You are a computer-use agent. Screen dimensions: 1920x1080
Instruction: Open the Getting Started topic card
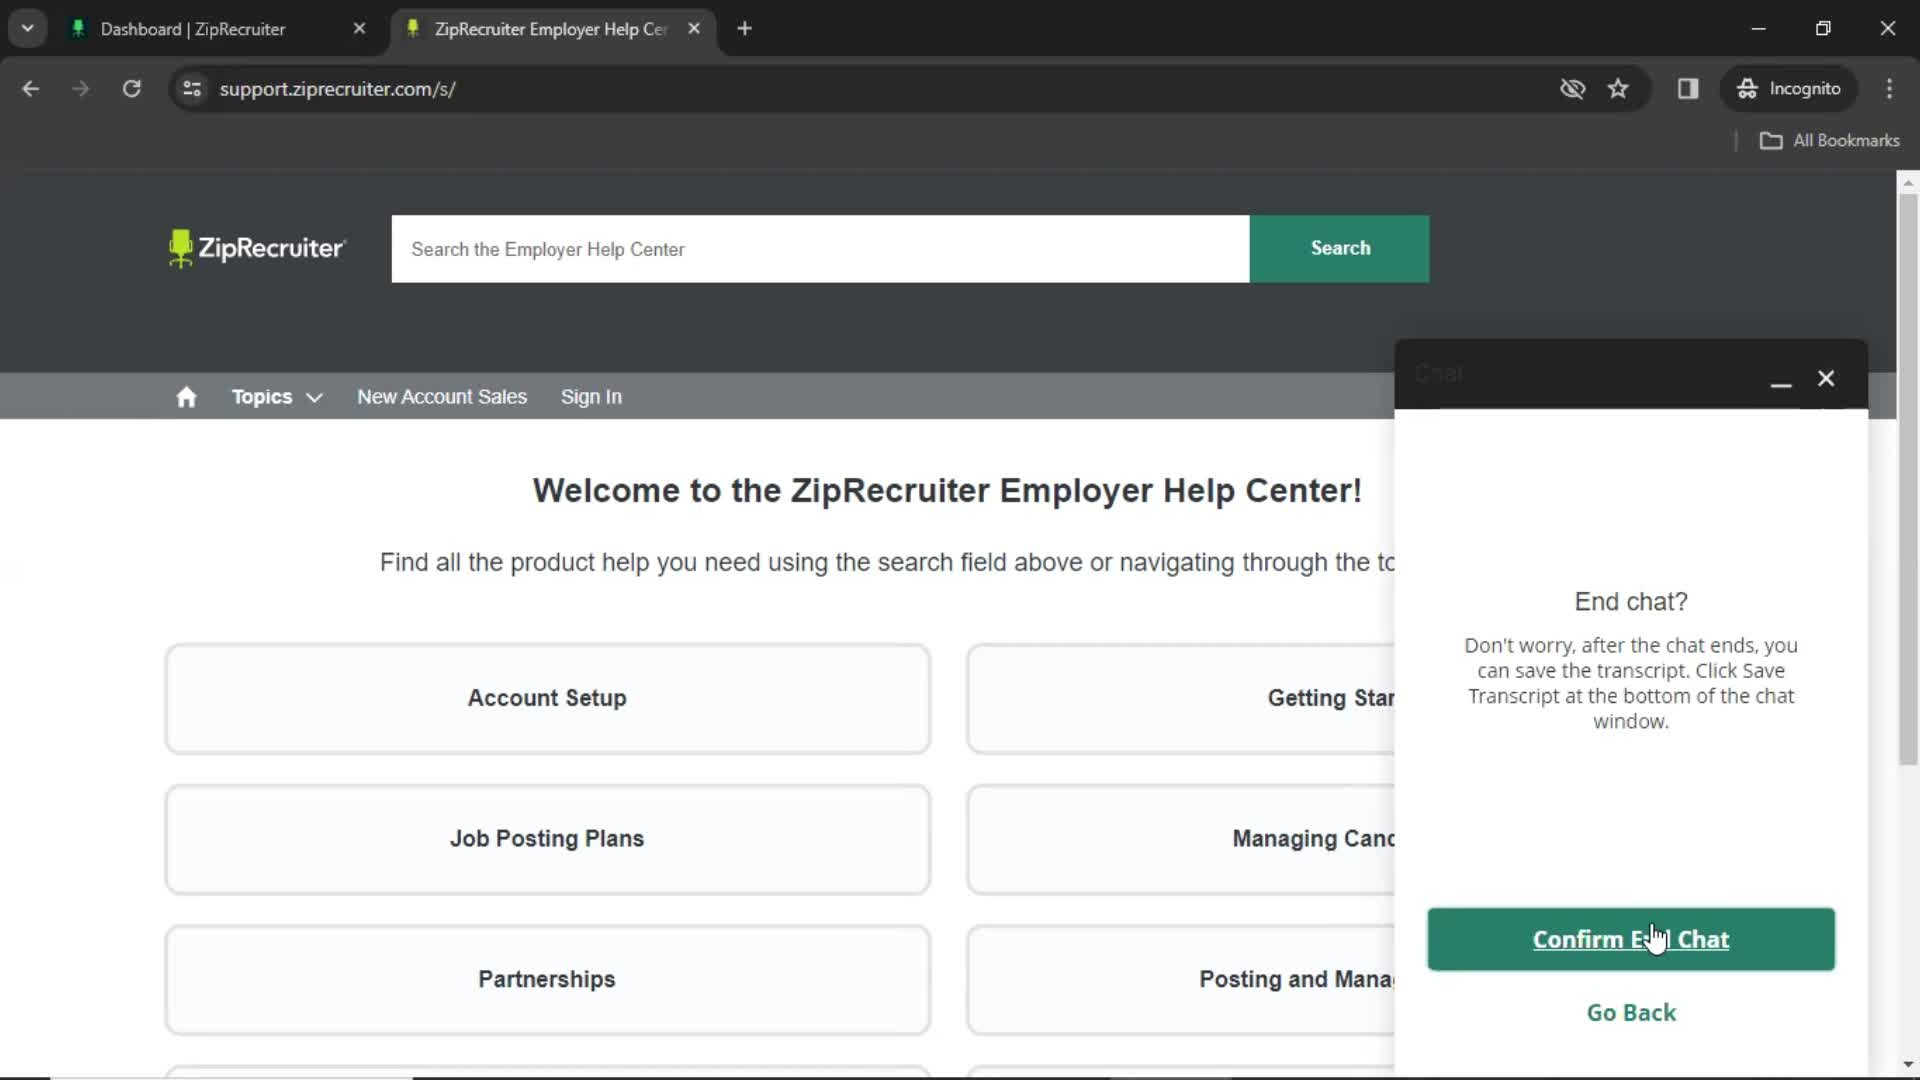click(x=1181, y=699)
